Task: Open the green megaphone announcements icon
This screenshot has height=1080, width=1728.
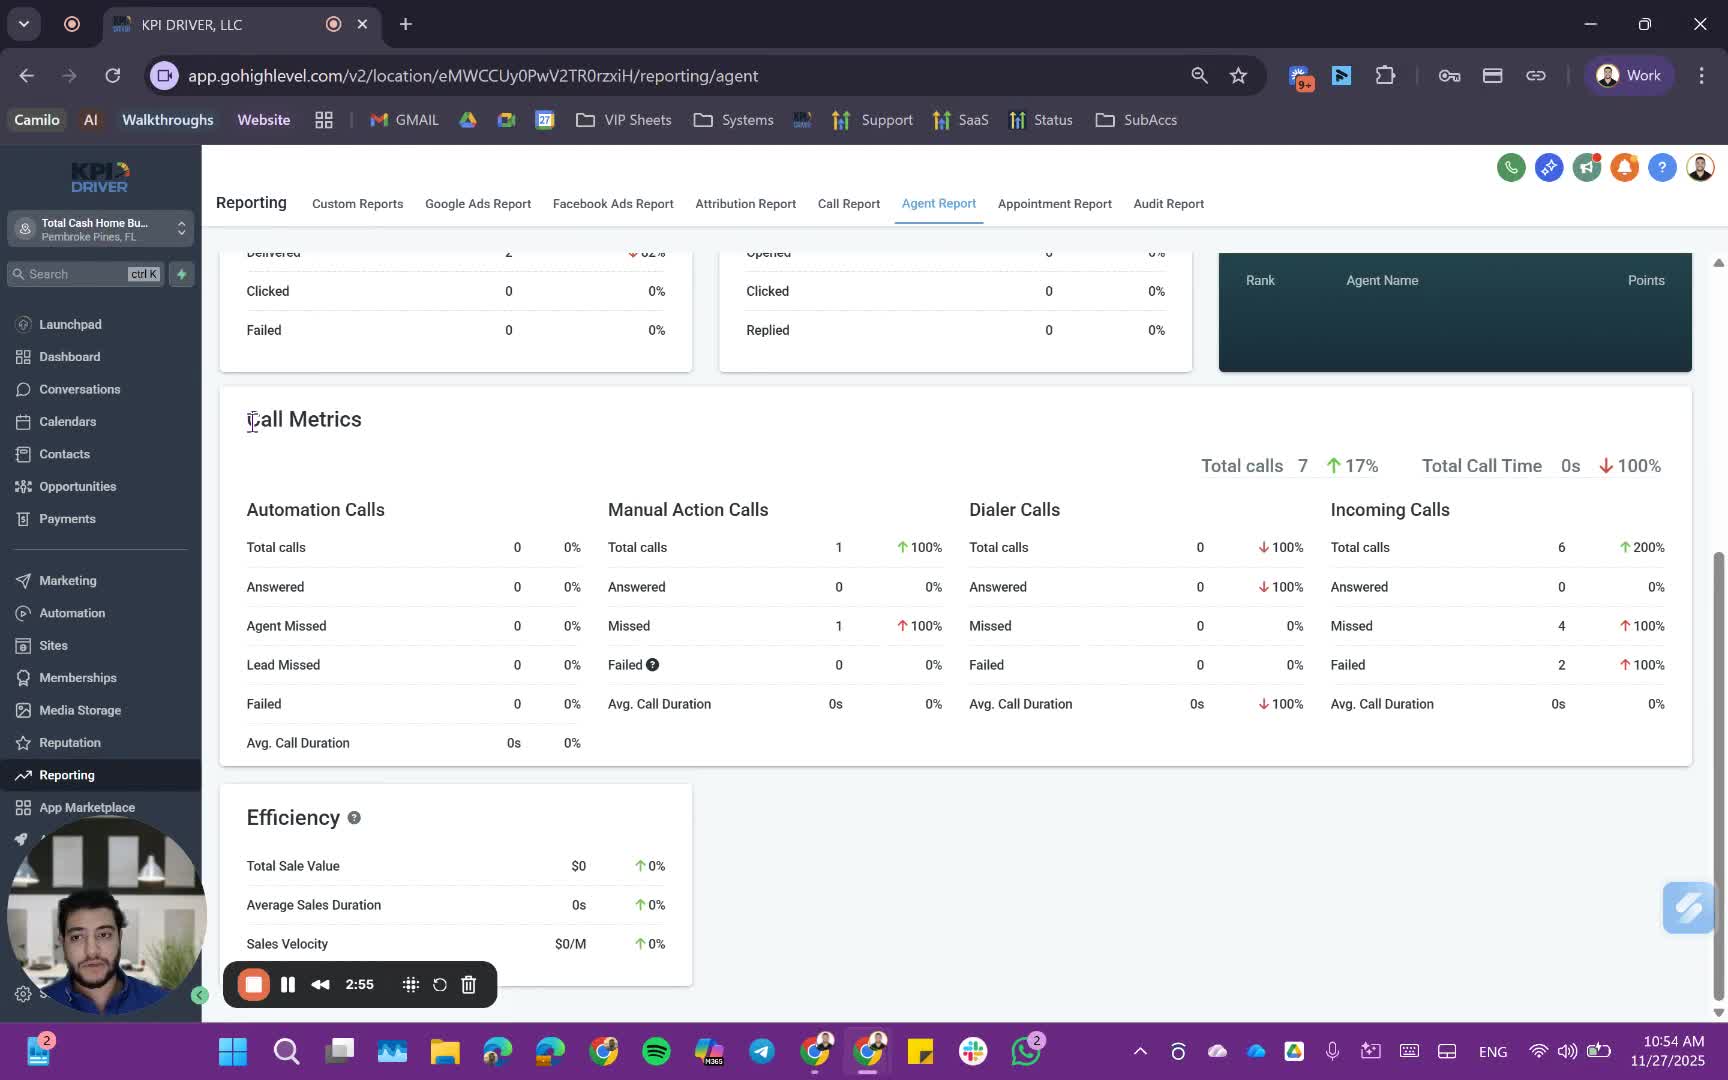Action: [x=1587, y=167]
